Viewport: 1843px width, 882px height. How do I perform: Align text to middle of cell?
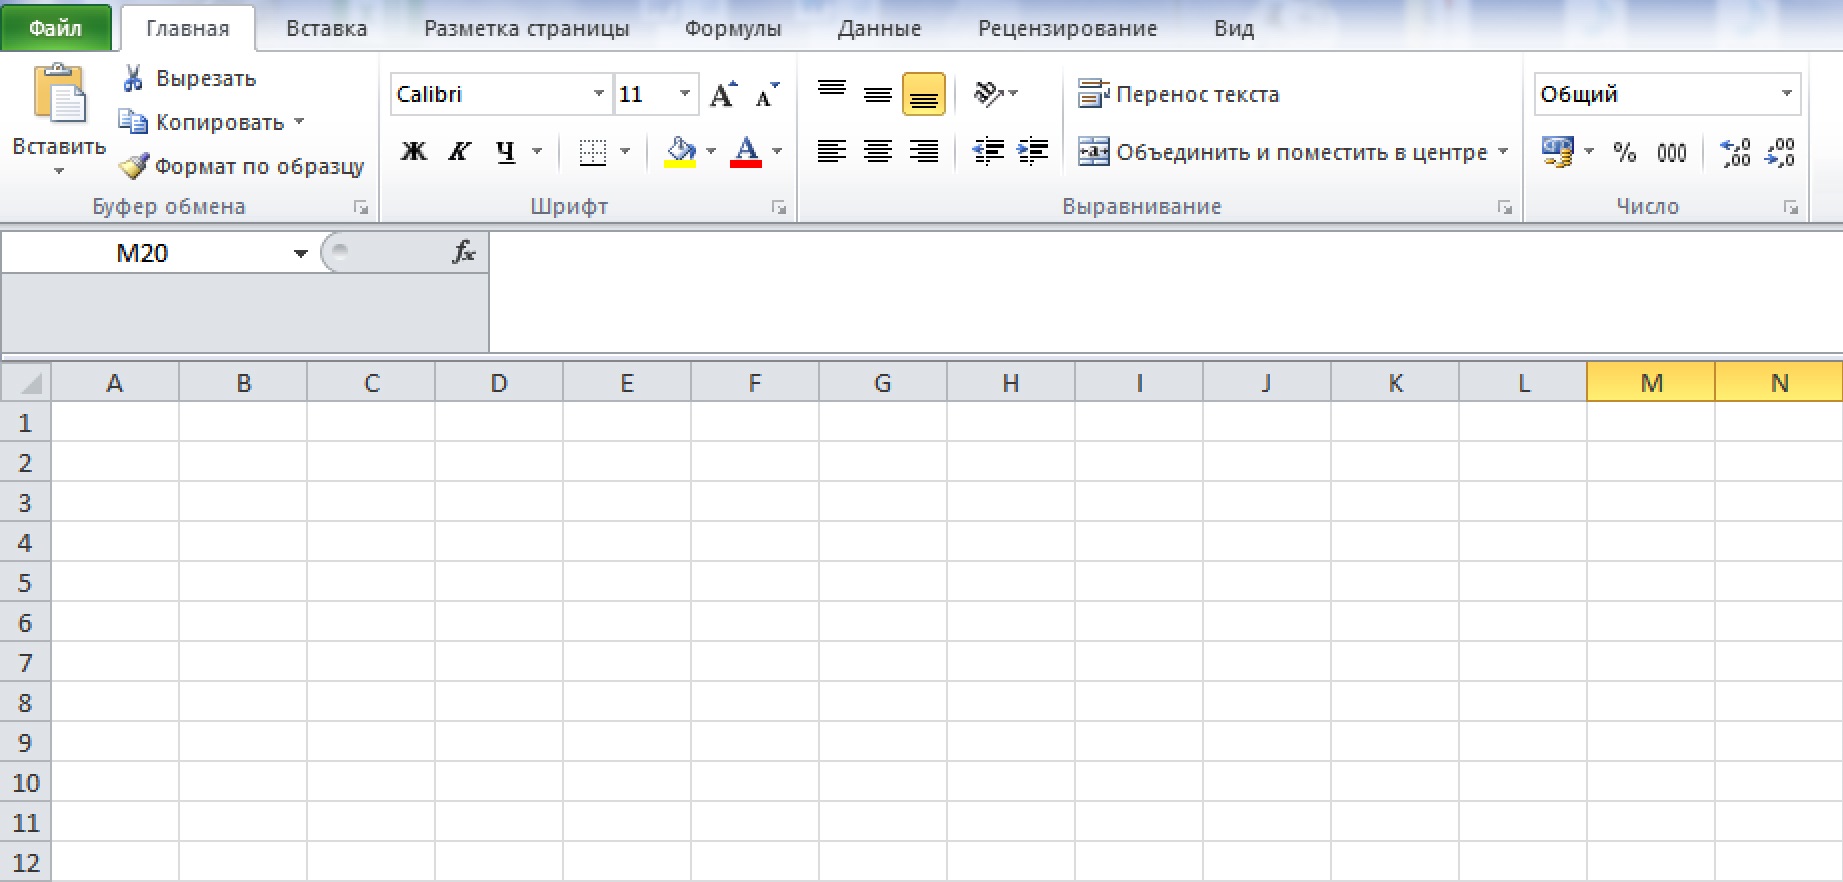tap(878, 94)
